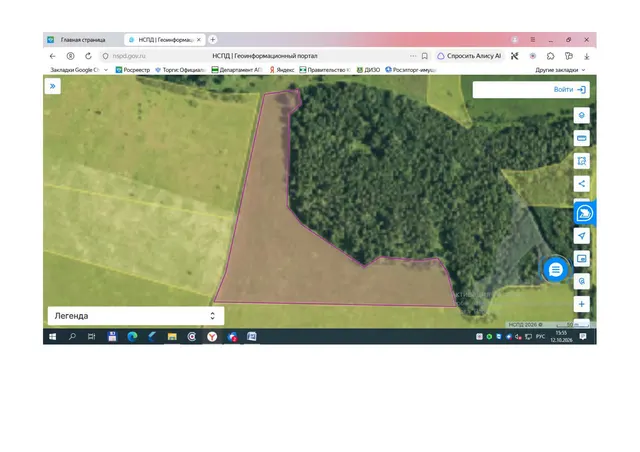Open Windows taskbar search

click(x=72, y=336)
